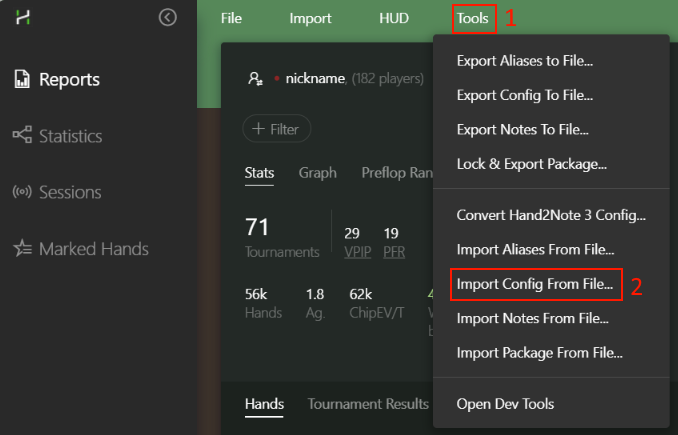Switch to the Graph tab
Image resolution: width=678 pixels, height=435 pixels.
(317, 173)
